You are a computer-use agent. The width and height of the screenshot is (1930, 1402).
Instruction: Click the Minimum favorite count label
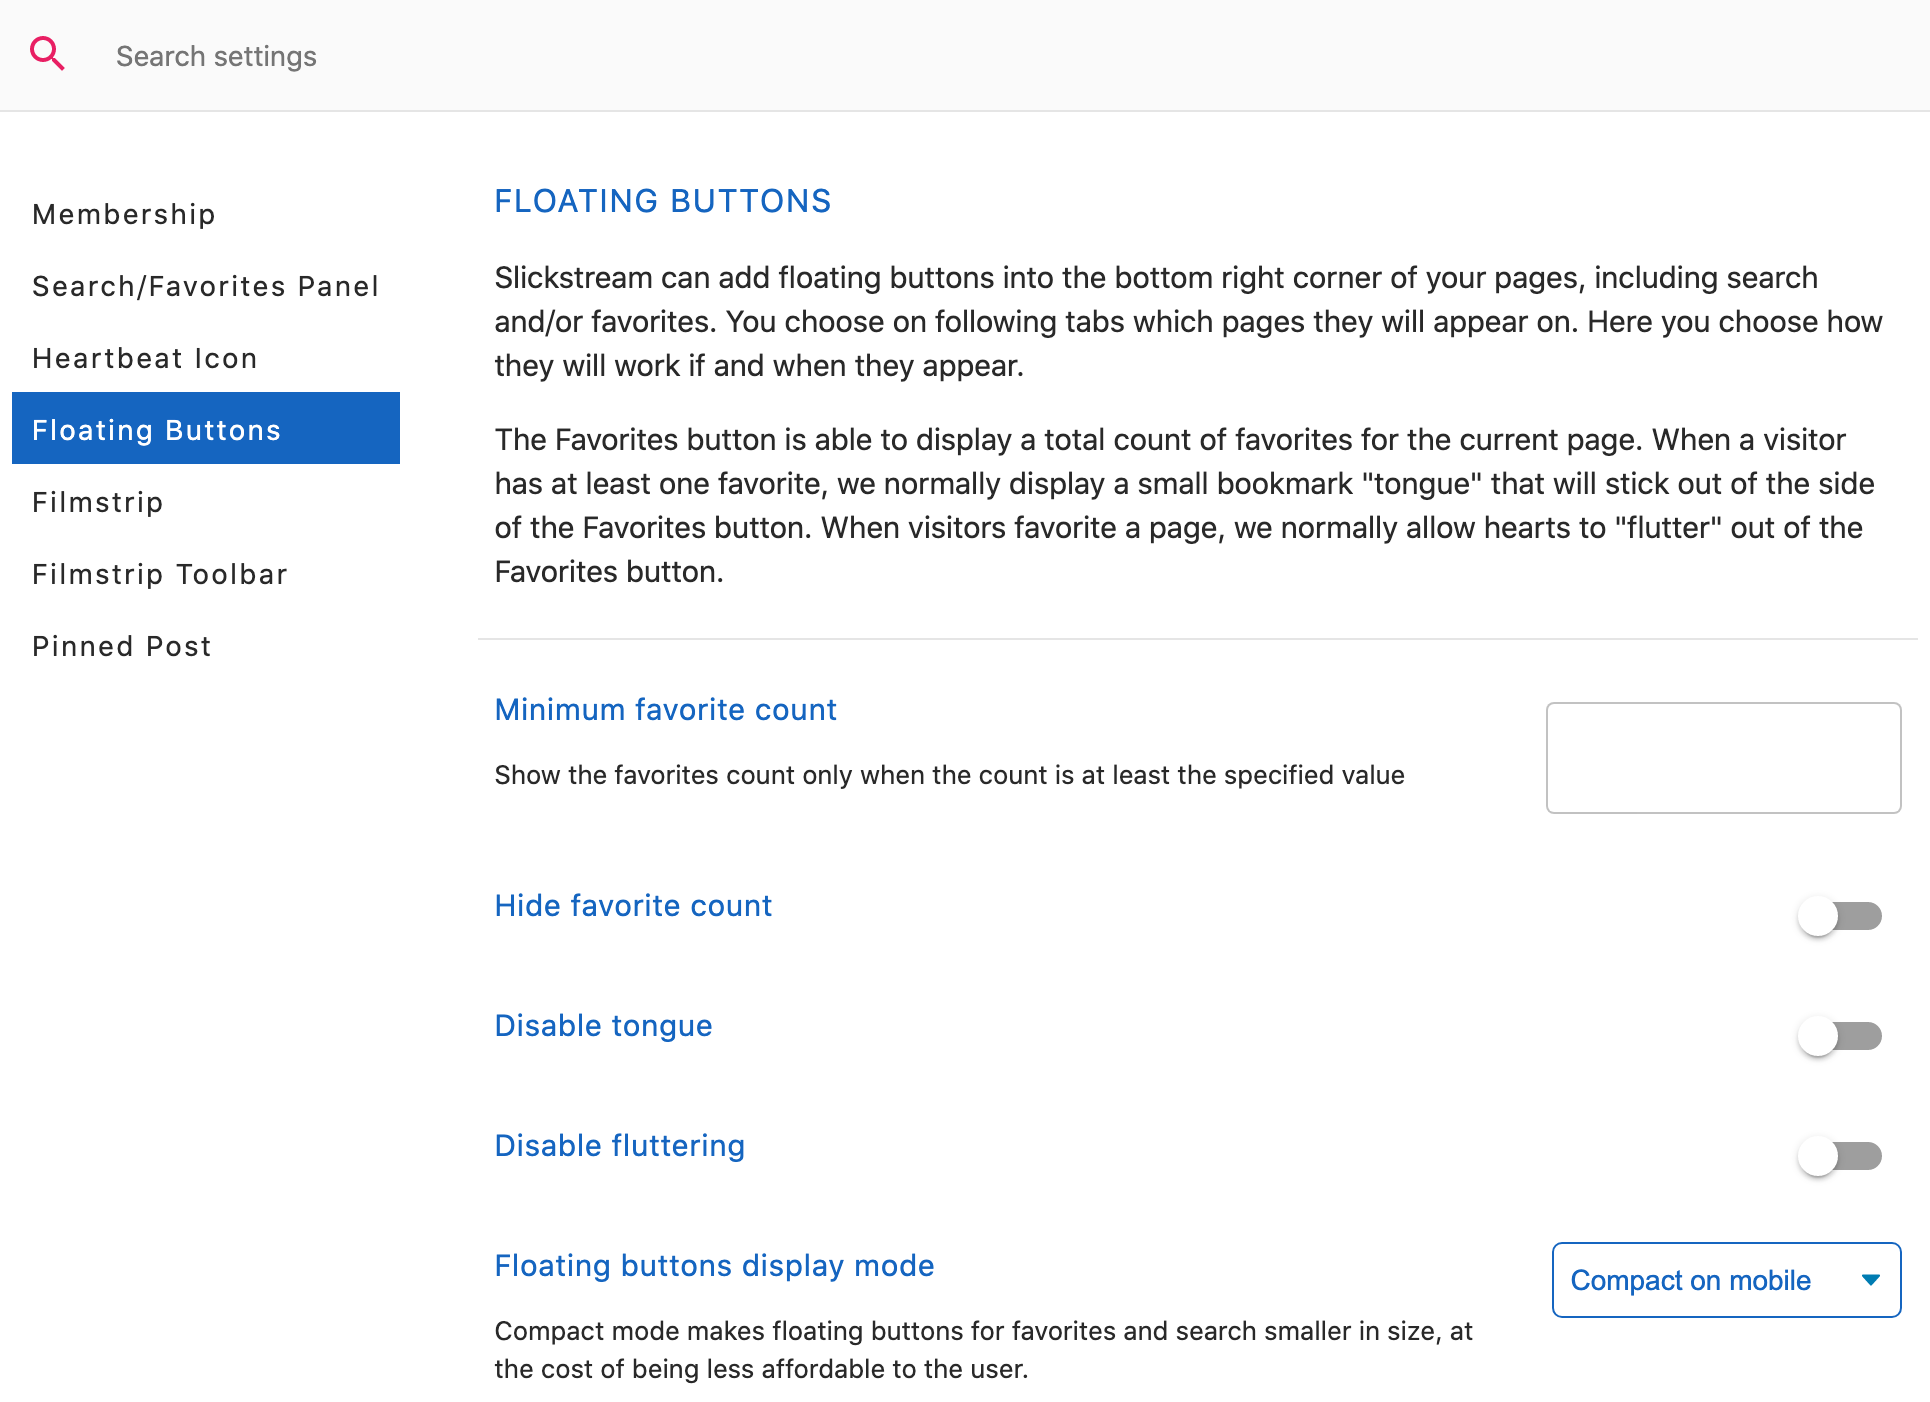[x=665, y=710]
